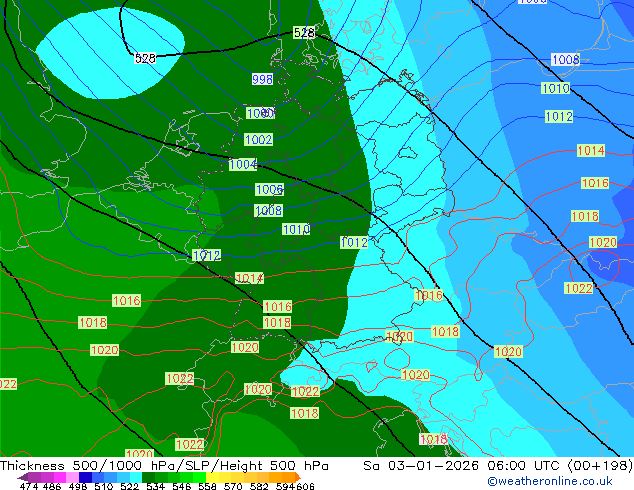The width and height of the screenshot is (634, 490).
Task: Click the 'Sa 03-01-2026 06:00 UTC (00+198)' timestamp
Action: (x=498, y=466)
